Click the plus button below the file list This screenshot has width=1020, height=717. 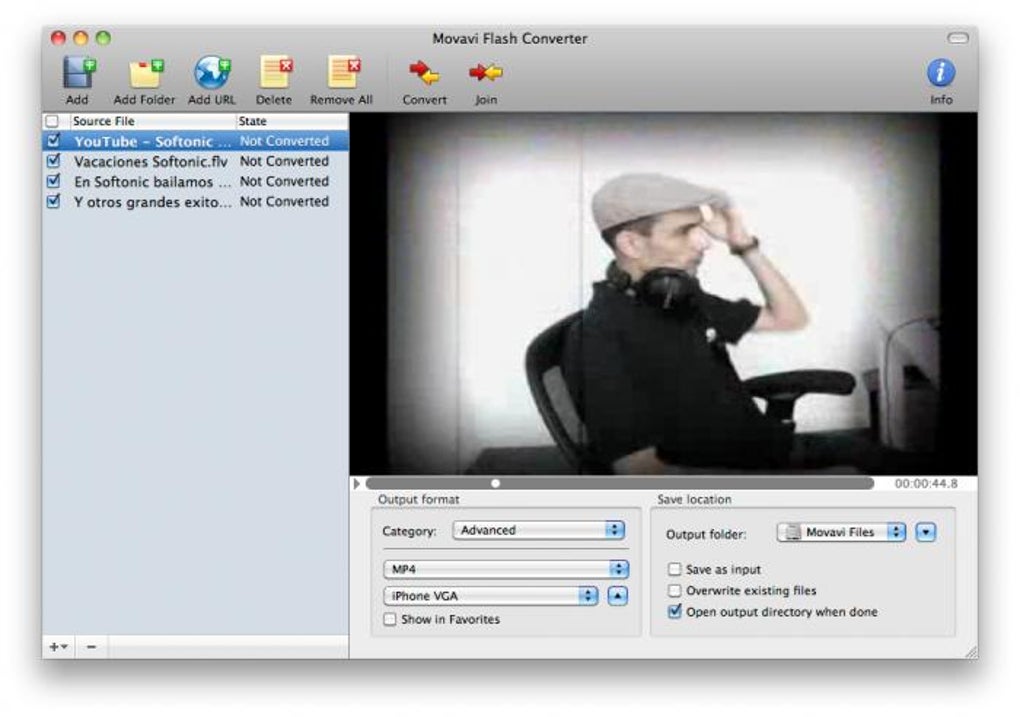(58, 647)
